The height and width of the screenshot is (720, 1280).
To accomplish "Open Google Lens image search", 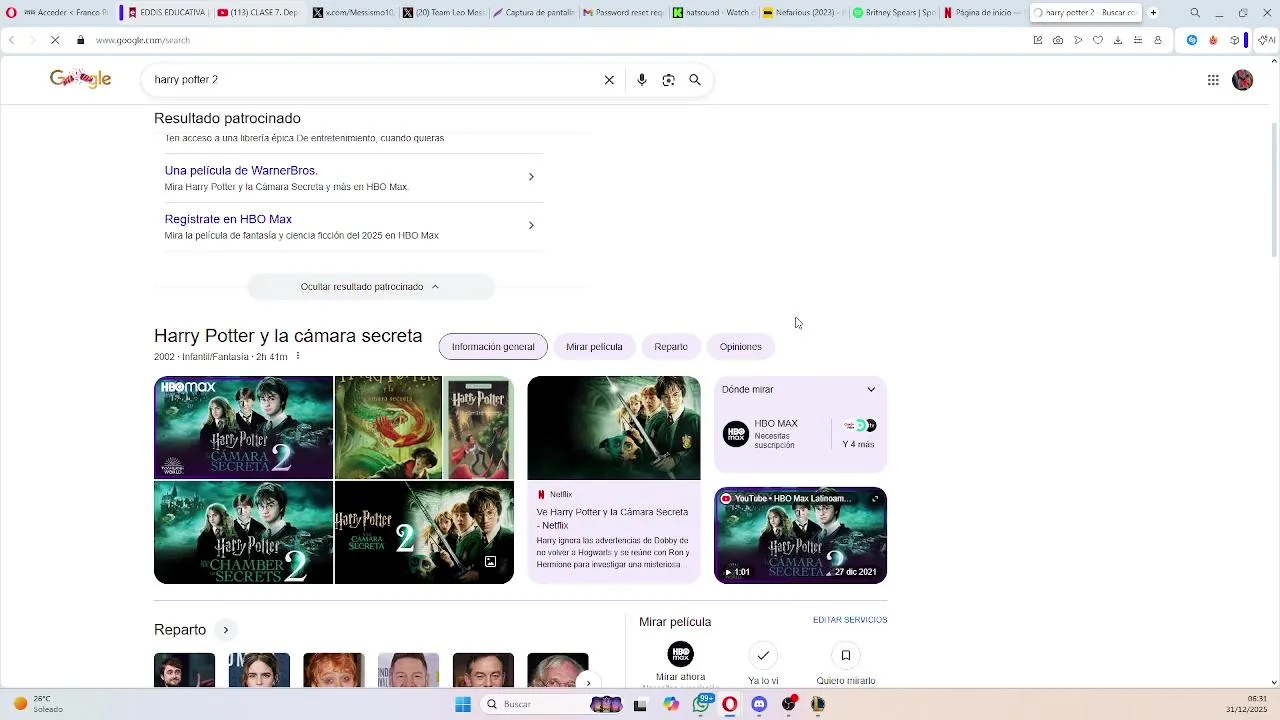I will click(x=669, y=80).
